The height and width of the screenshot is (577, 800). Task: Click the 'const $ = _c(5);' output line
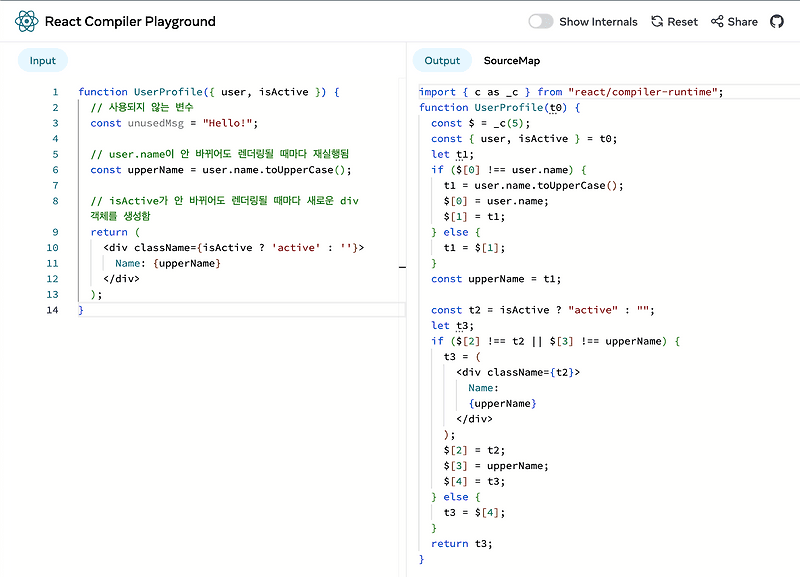coord(481,123)
